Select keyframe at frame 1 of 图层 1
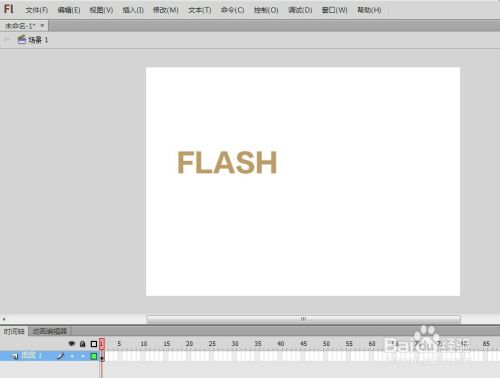 click(102, 356)
